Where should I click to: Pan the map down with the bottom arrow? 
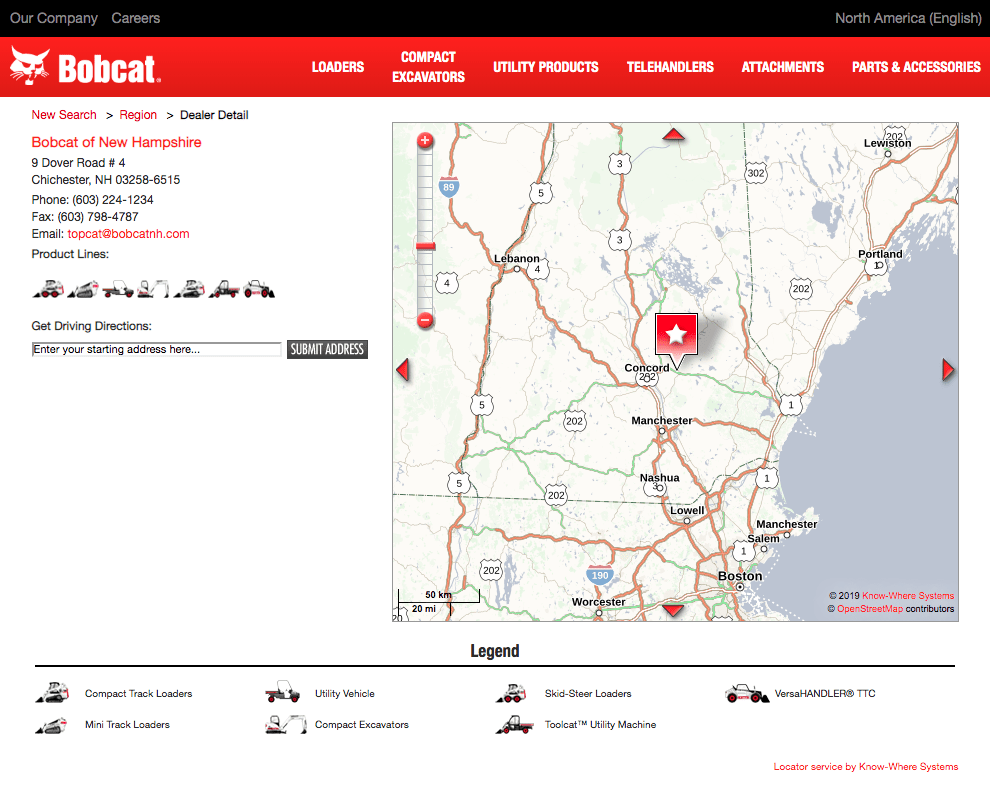(674, 610)
